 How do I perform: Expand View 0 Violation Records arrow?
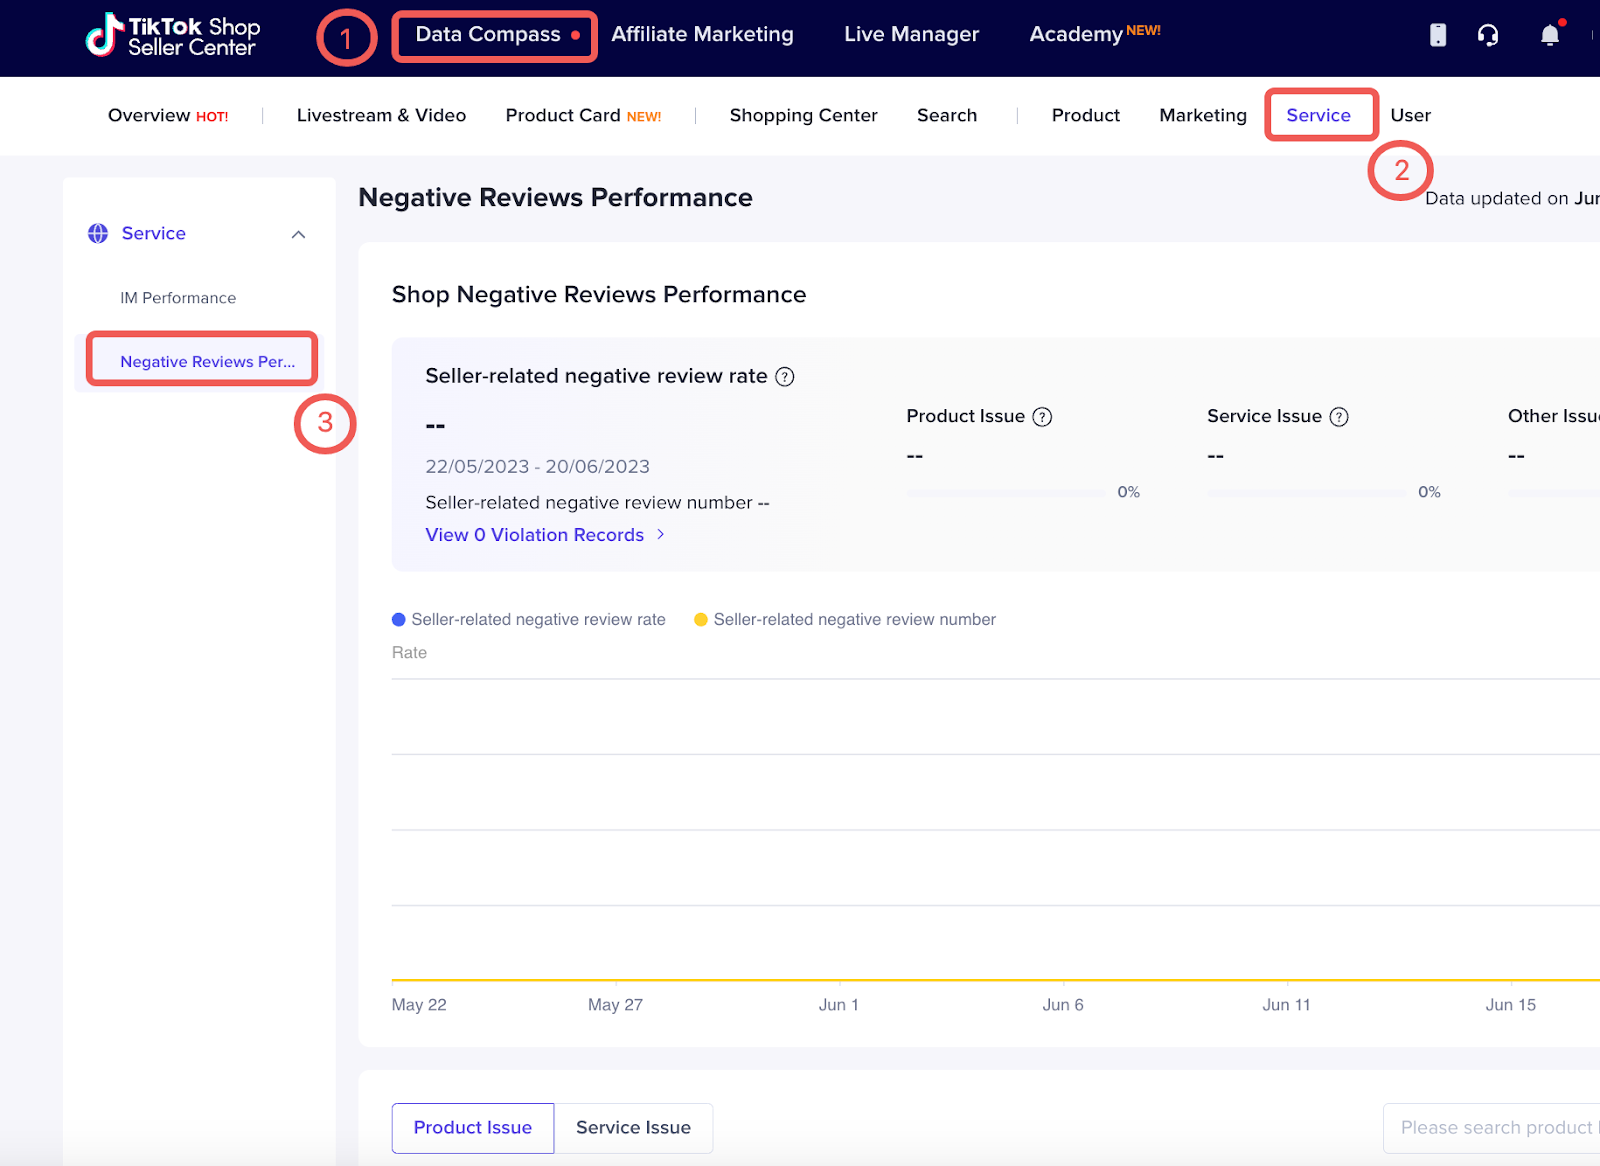(x=660, y=535)
